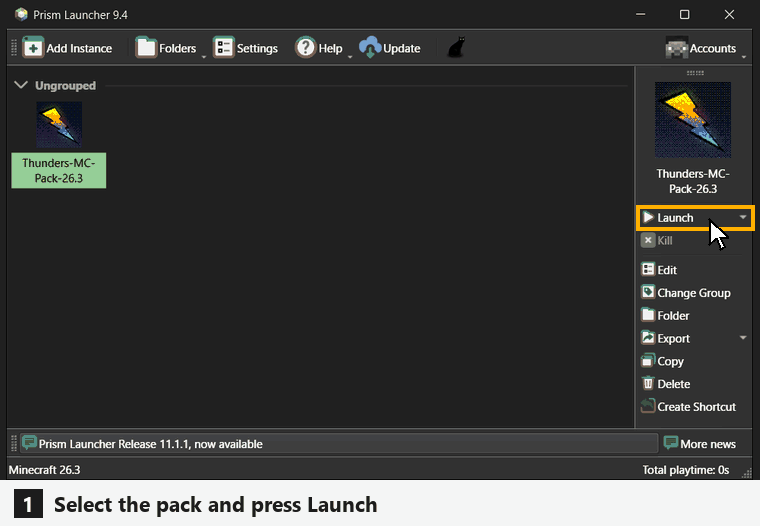Close the Prism Launcher window
The height and width of the screenshot is (526, 760).
tap(729, 15)
